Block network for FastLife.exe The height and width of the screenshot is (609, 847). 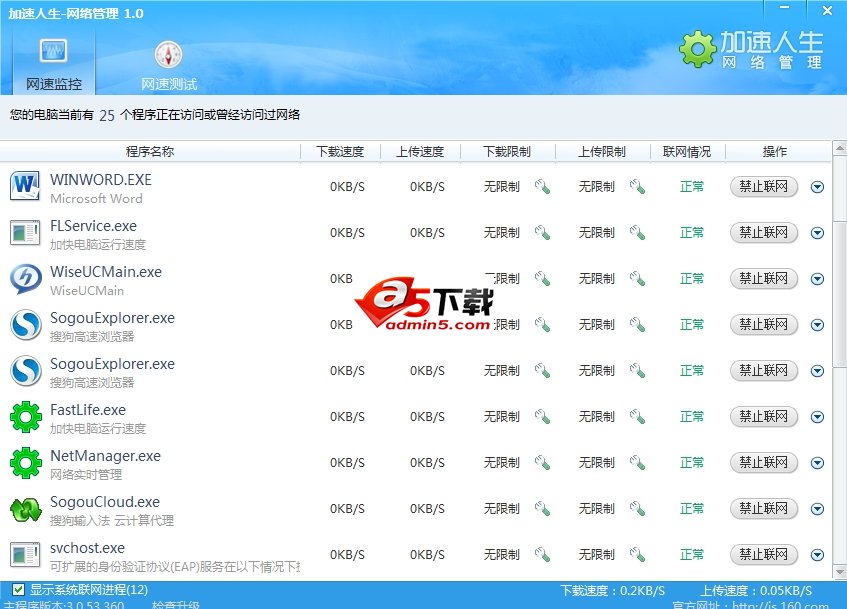(x=764, y=416)
